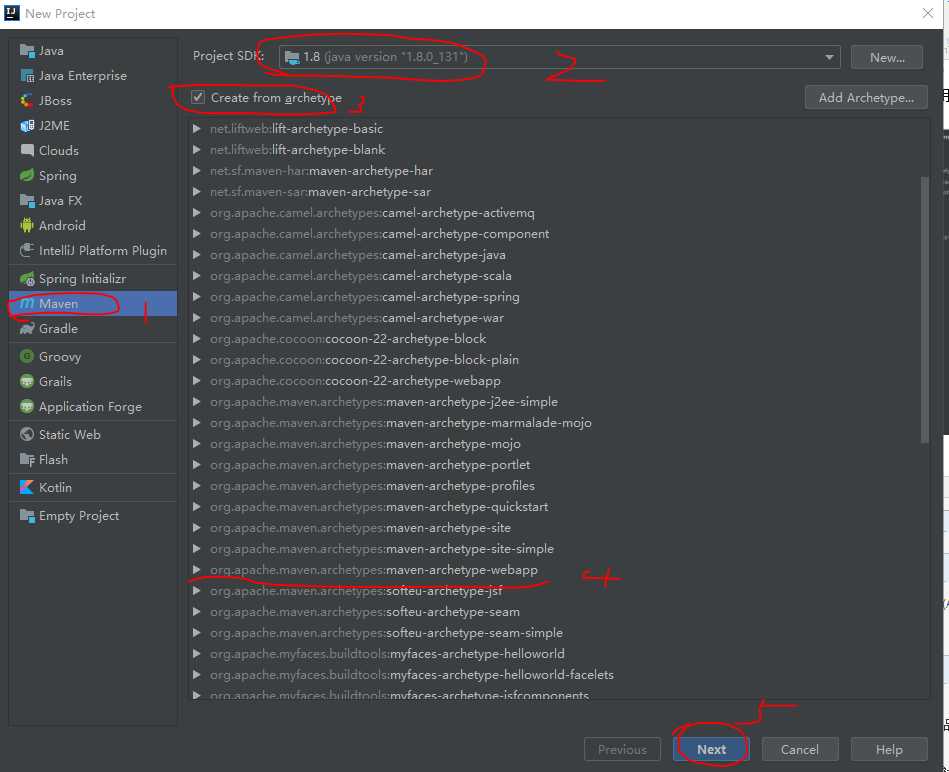
Task: Select the Maven icon
Action: (x=27, y=304)
